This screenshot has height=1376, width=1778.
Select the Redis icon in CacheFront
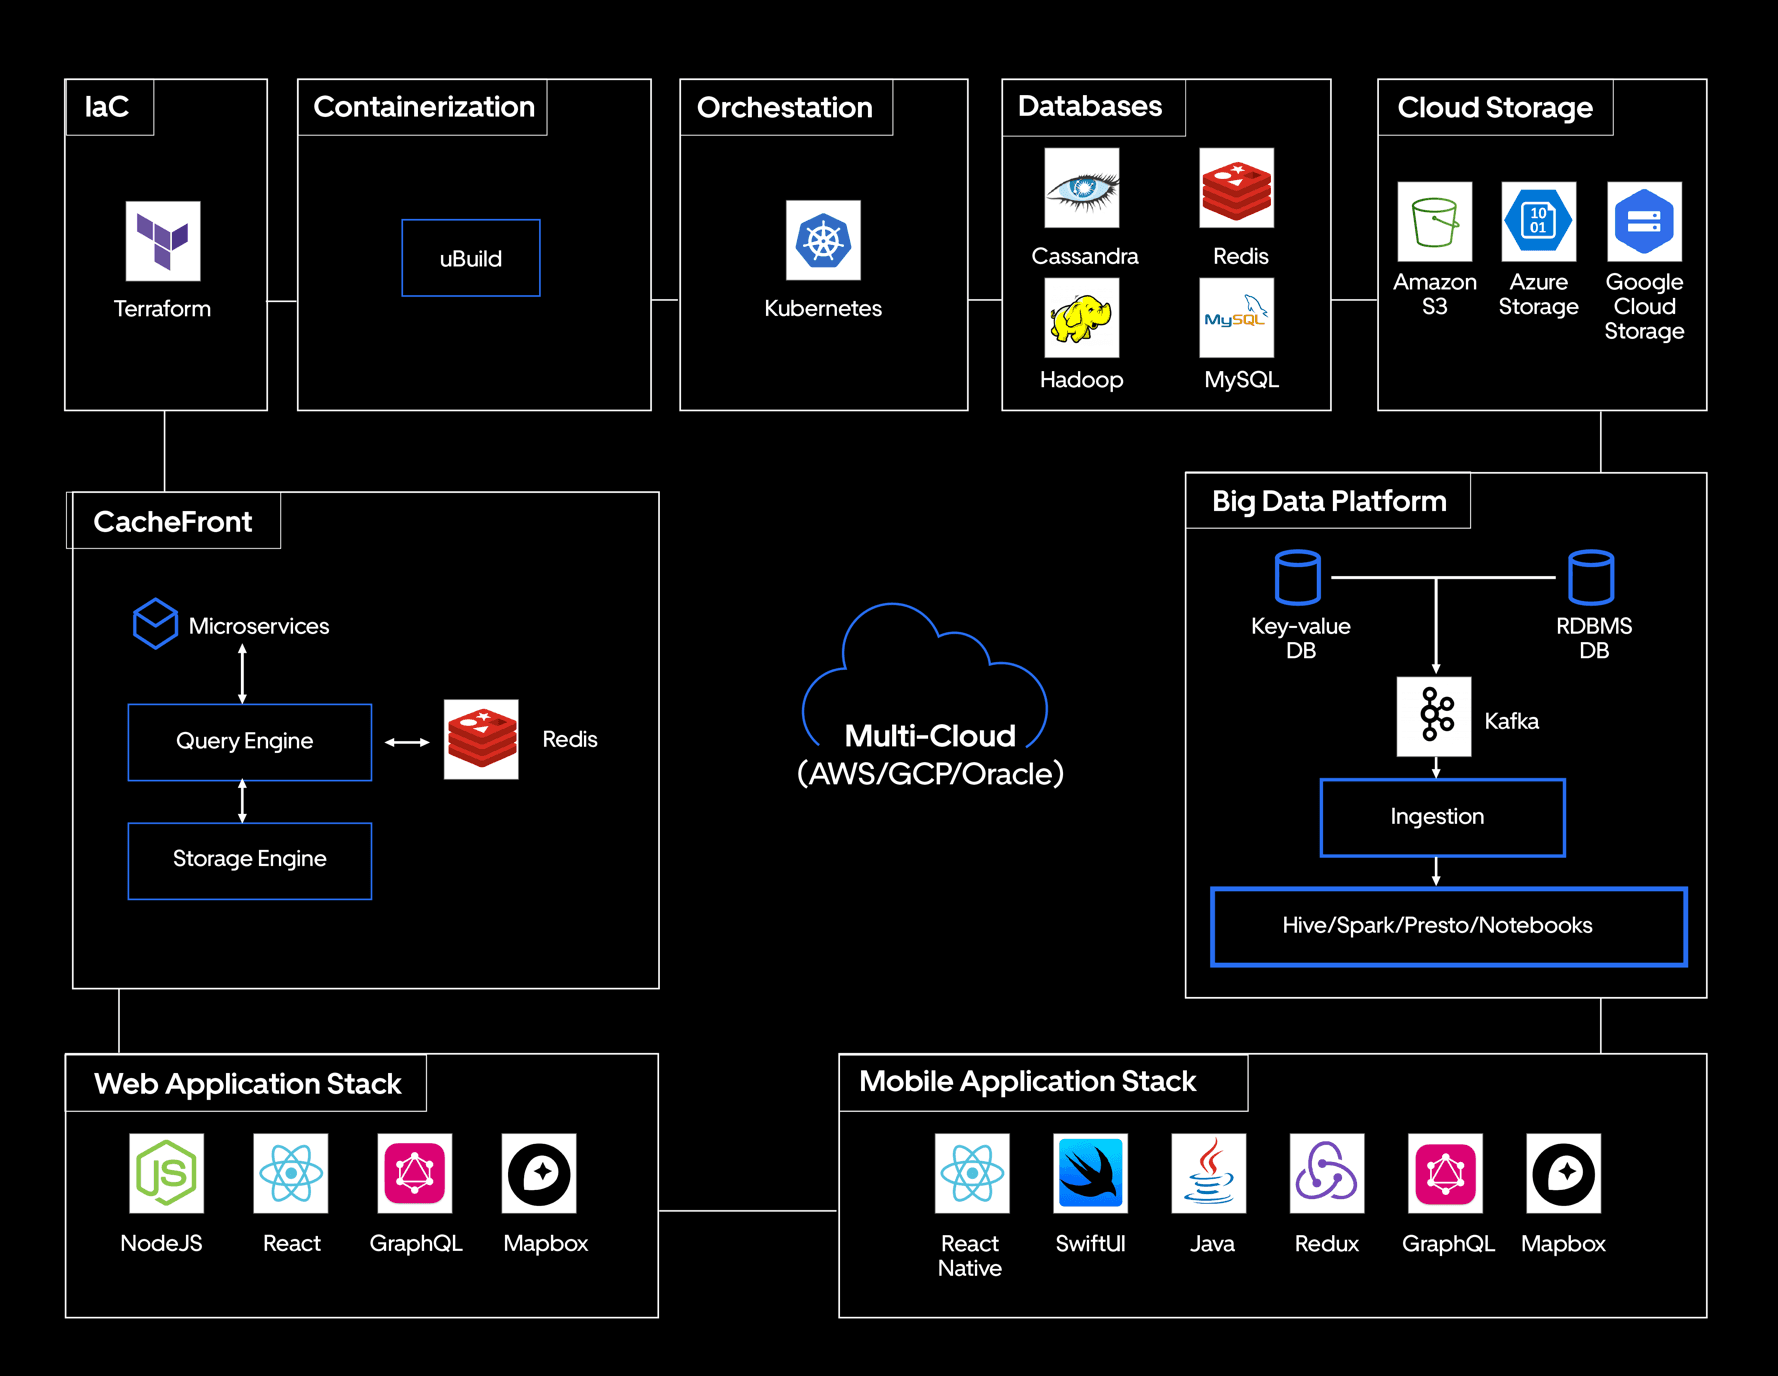(x=481, y=739)
